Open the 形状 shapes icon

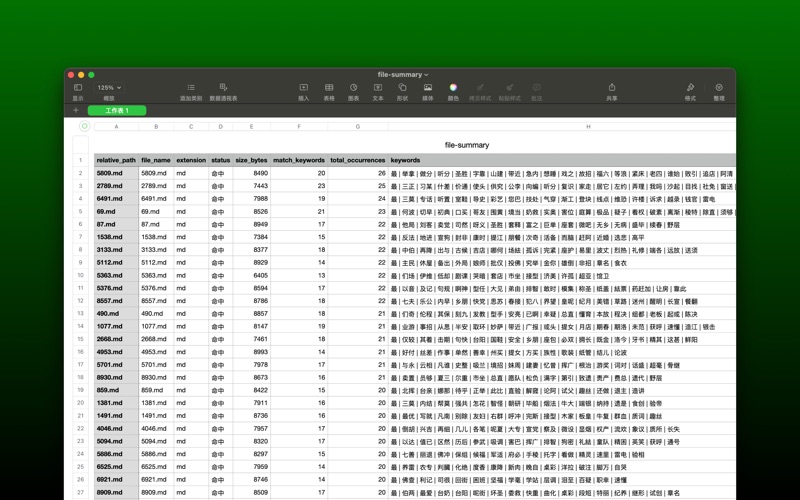(402, 87)
